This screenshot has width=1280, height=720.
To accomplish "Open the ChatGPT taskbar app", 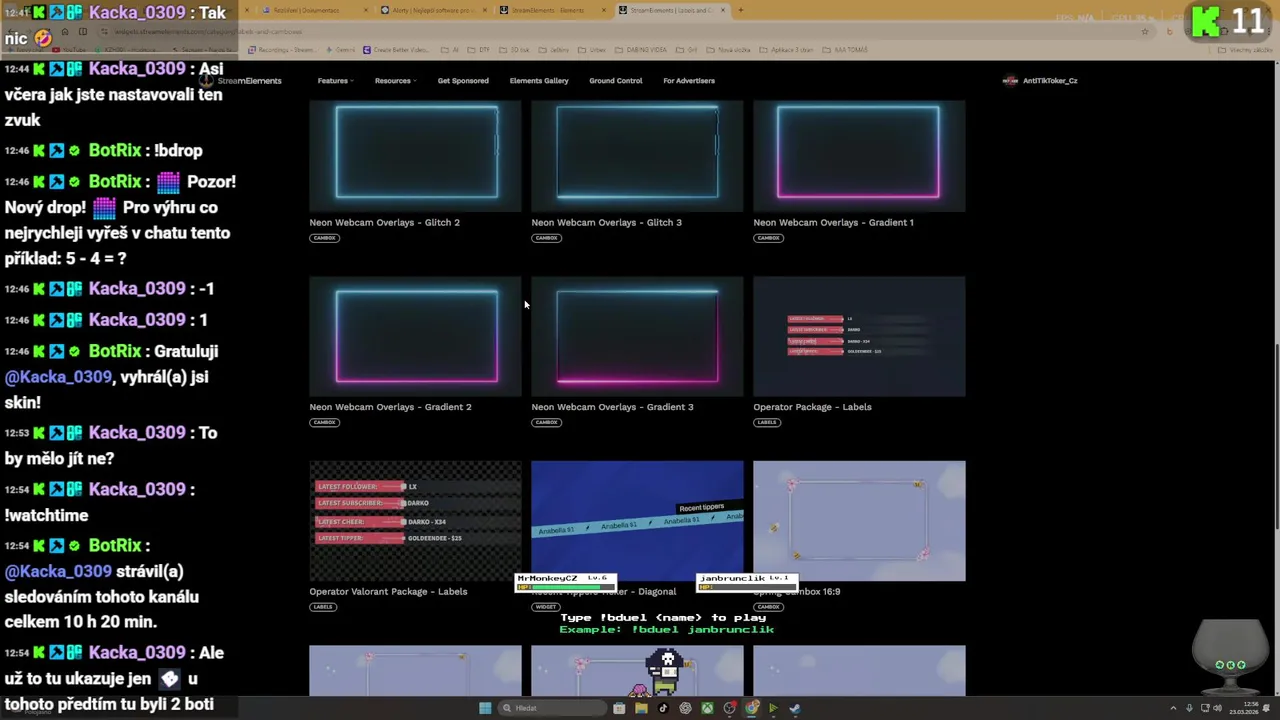I will (685, 708).
